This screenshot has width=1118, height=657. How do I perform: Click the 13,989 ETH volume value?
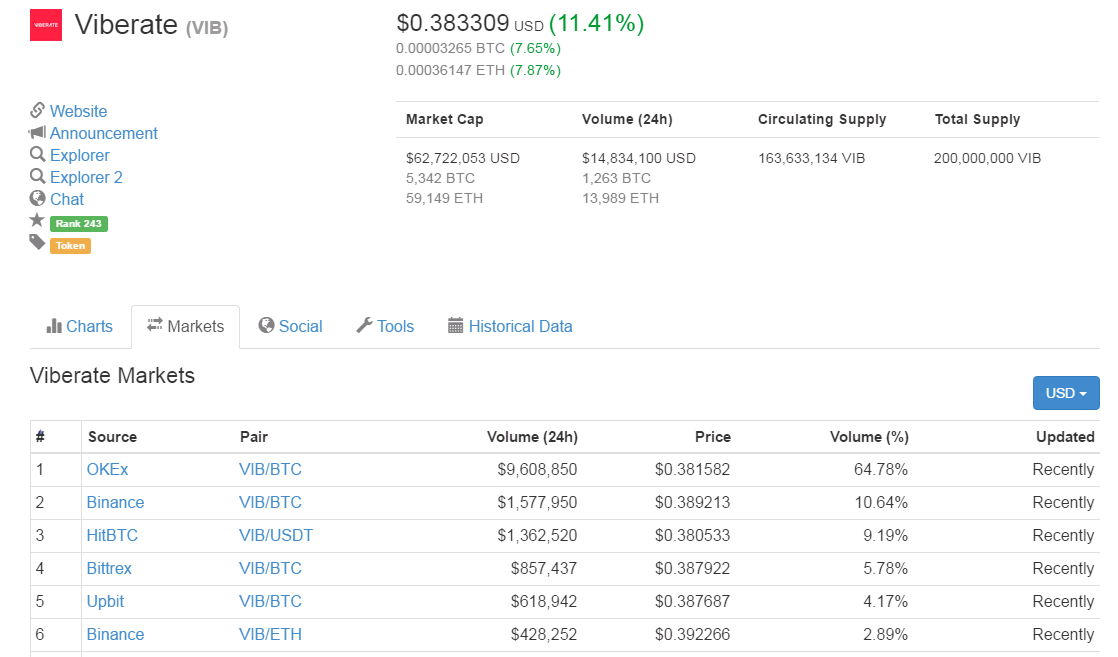click(x=620, y=198)
